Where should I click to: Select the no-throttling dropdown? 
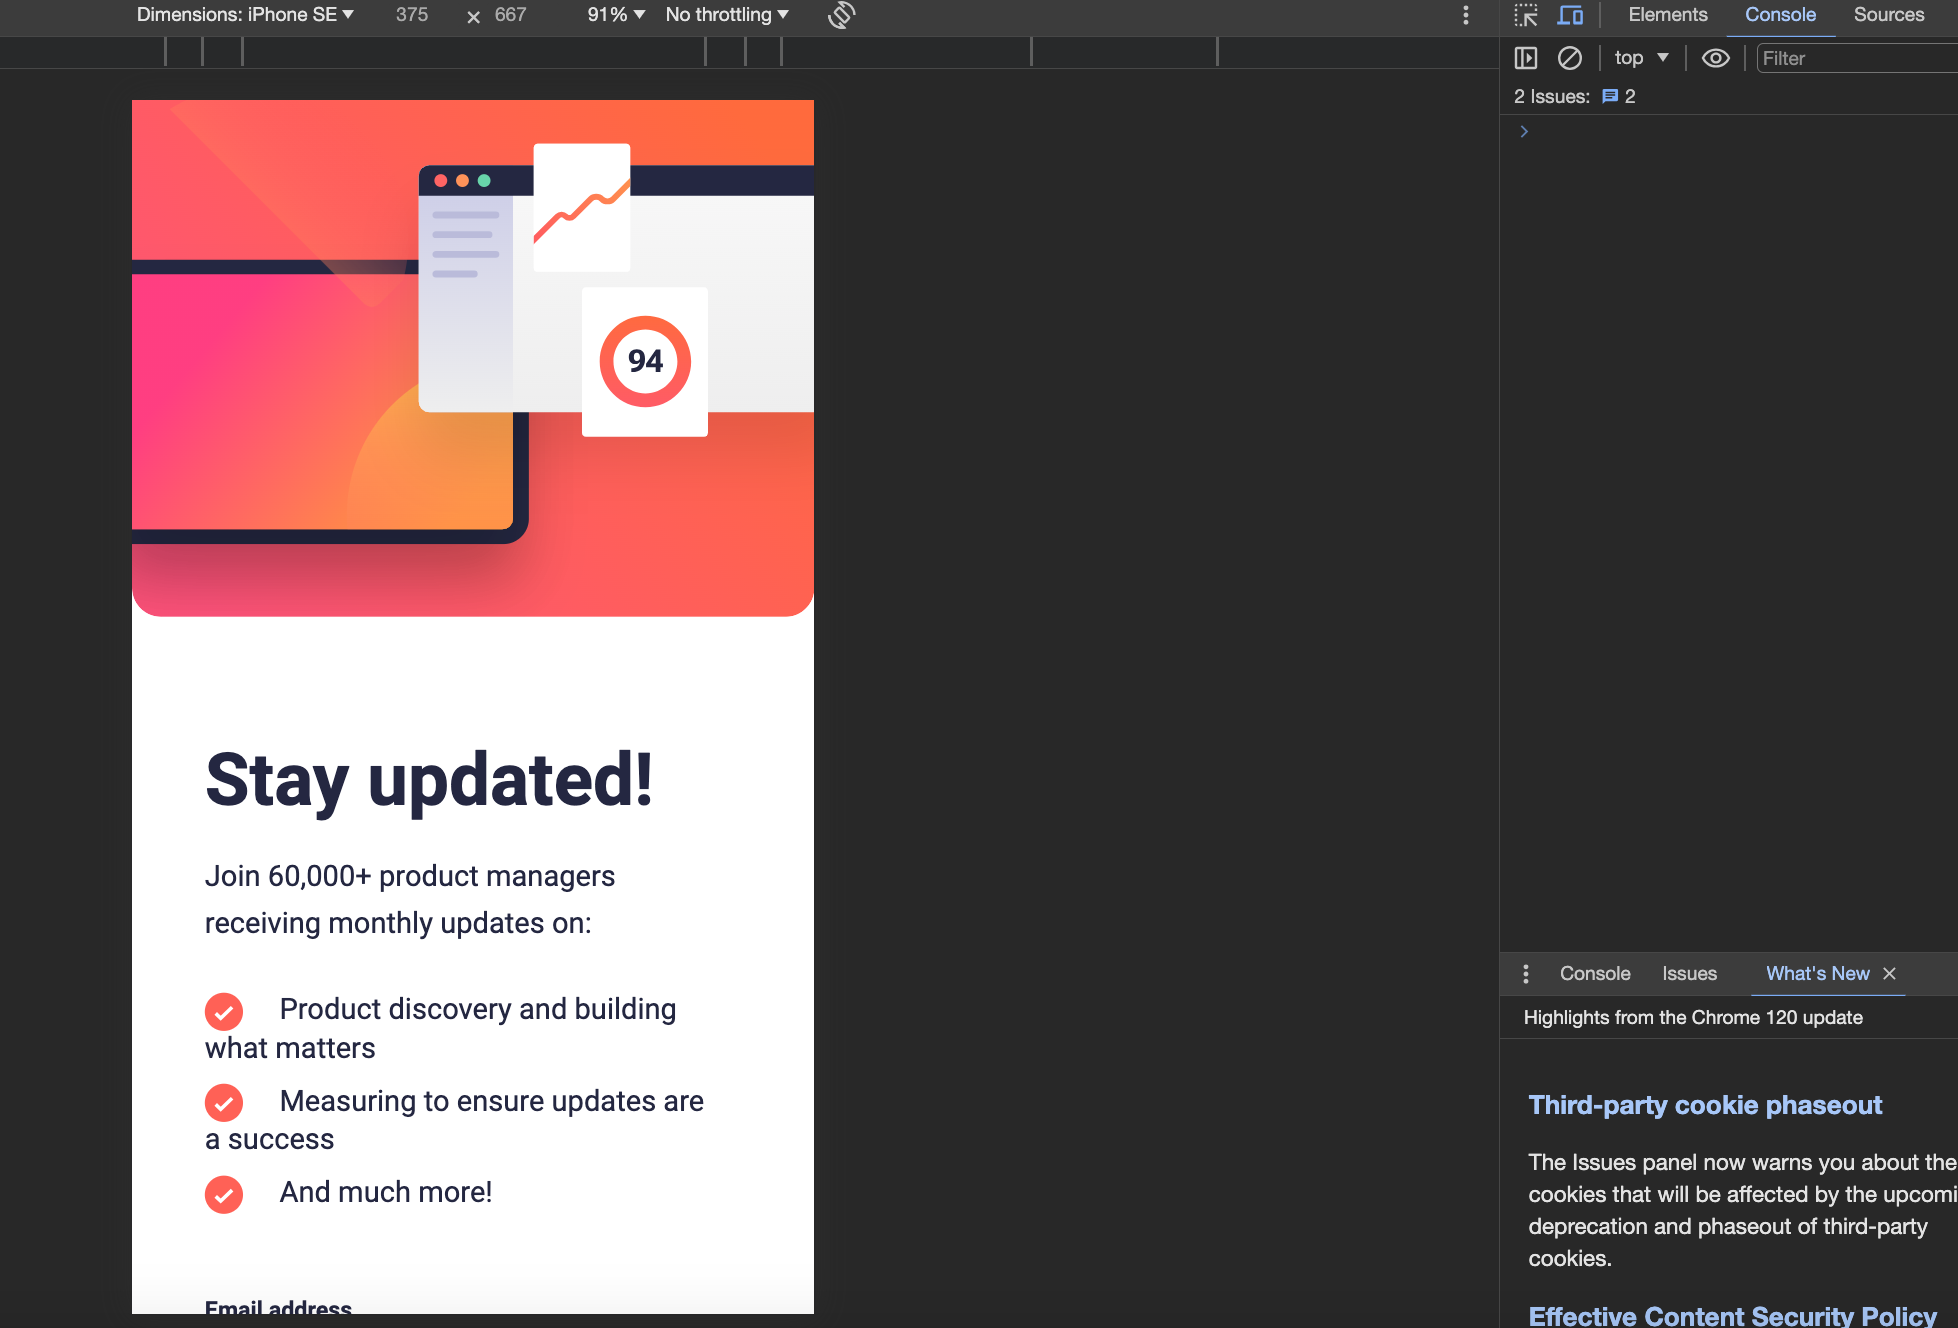(x=728, y=15)
